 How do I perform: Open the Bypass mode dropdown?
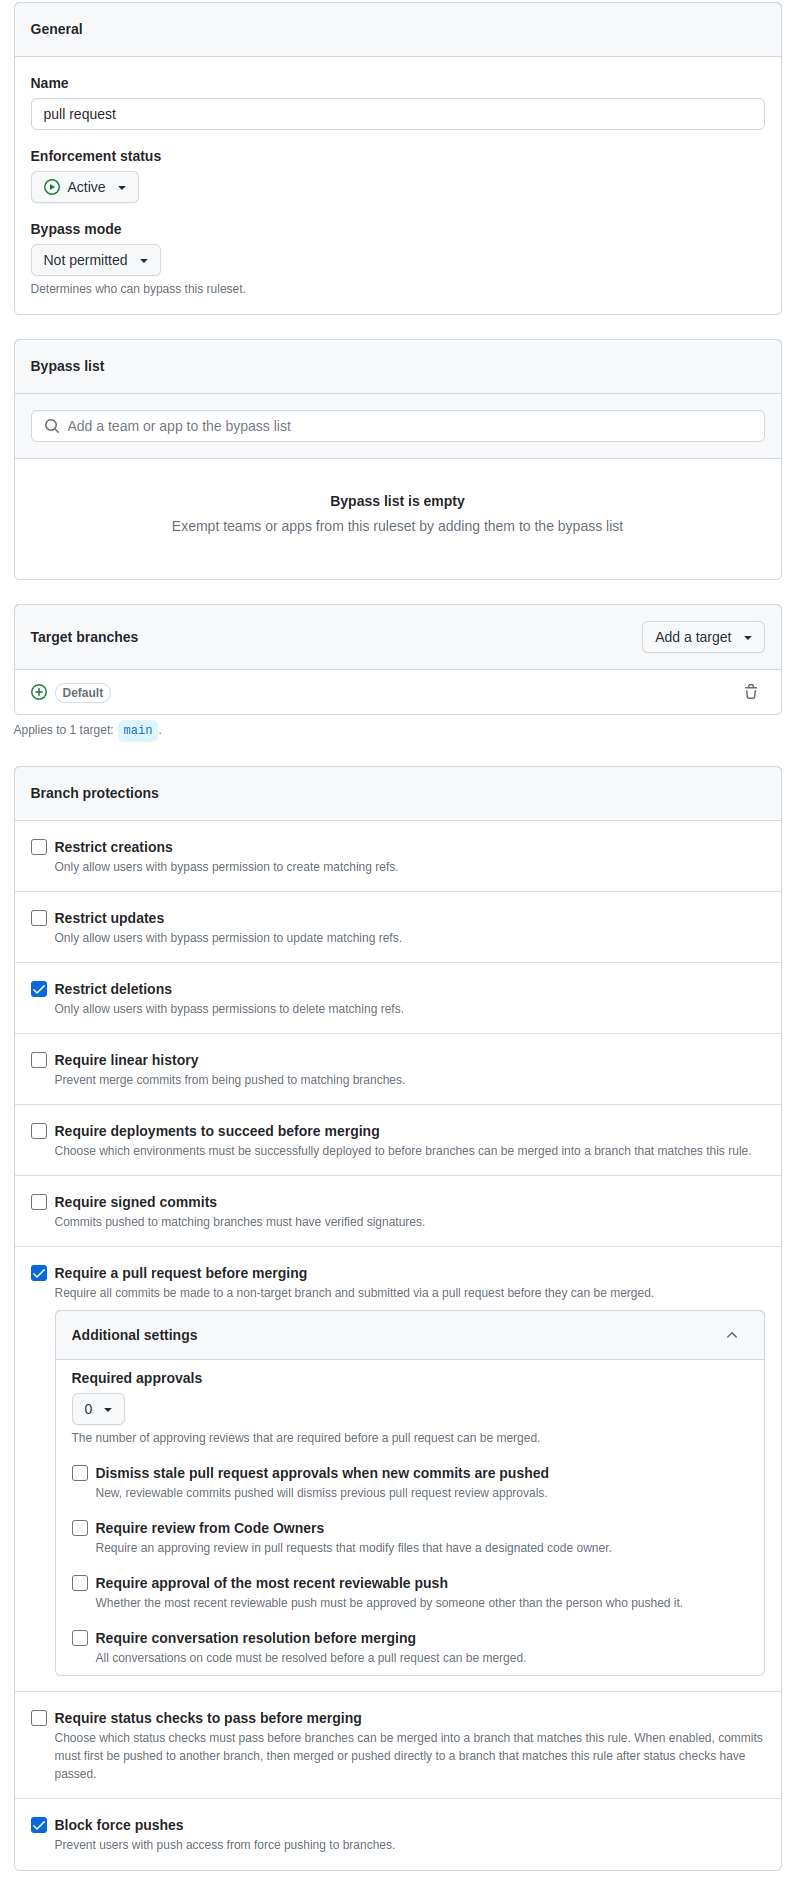click(95, 259)
